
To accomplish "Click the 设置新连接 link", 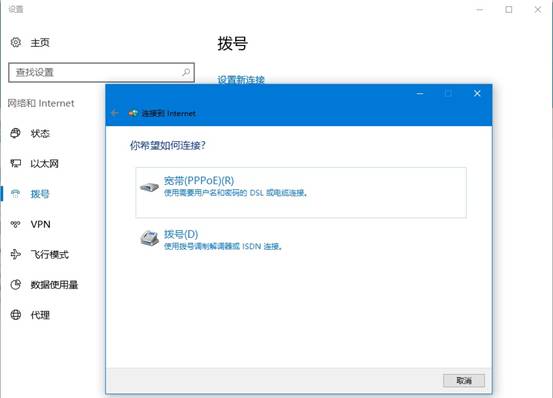I will click(x=241, y=80).
